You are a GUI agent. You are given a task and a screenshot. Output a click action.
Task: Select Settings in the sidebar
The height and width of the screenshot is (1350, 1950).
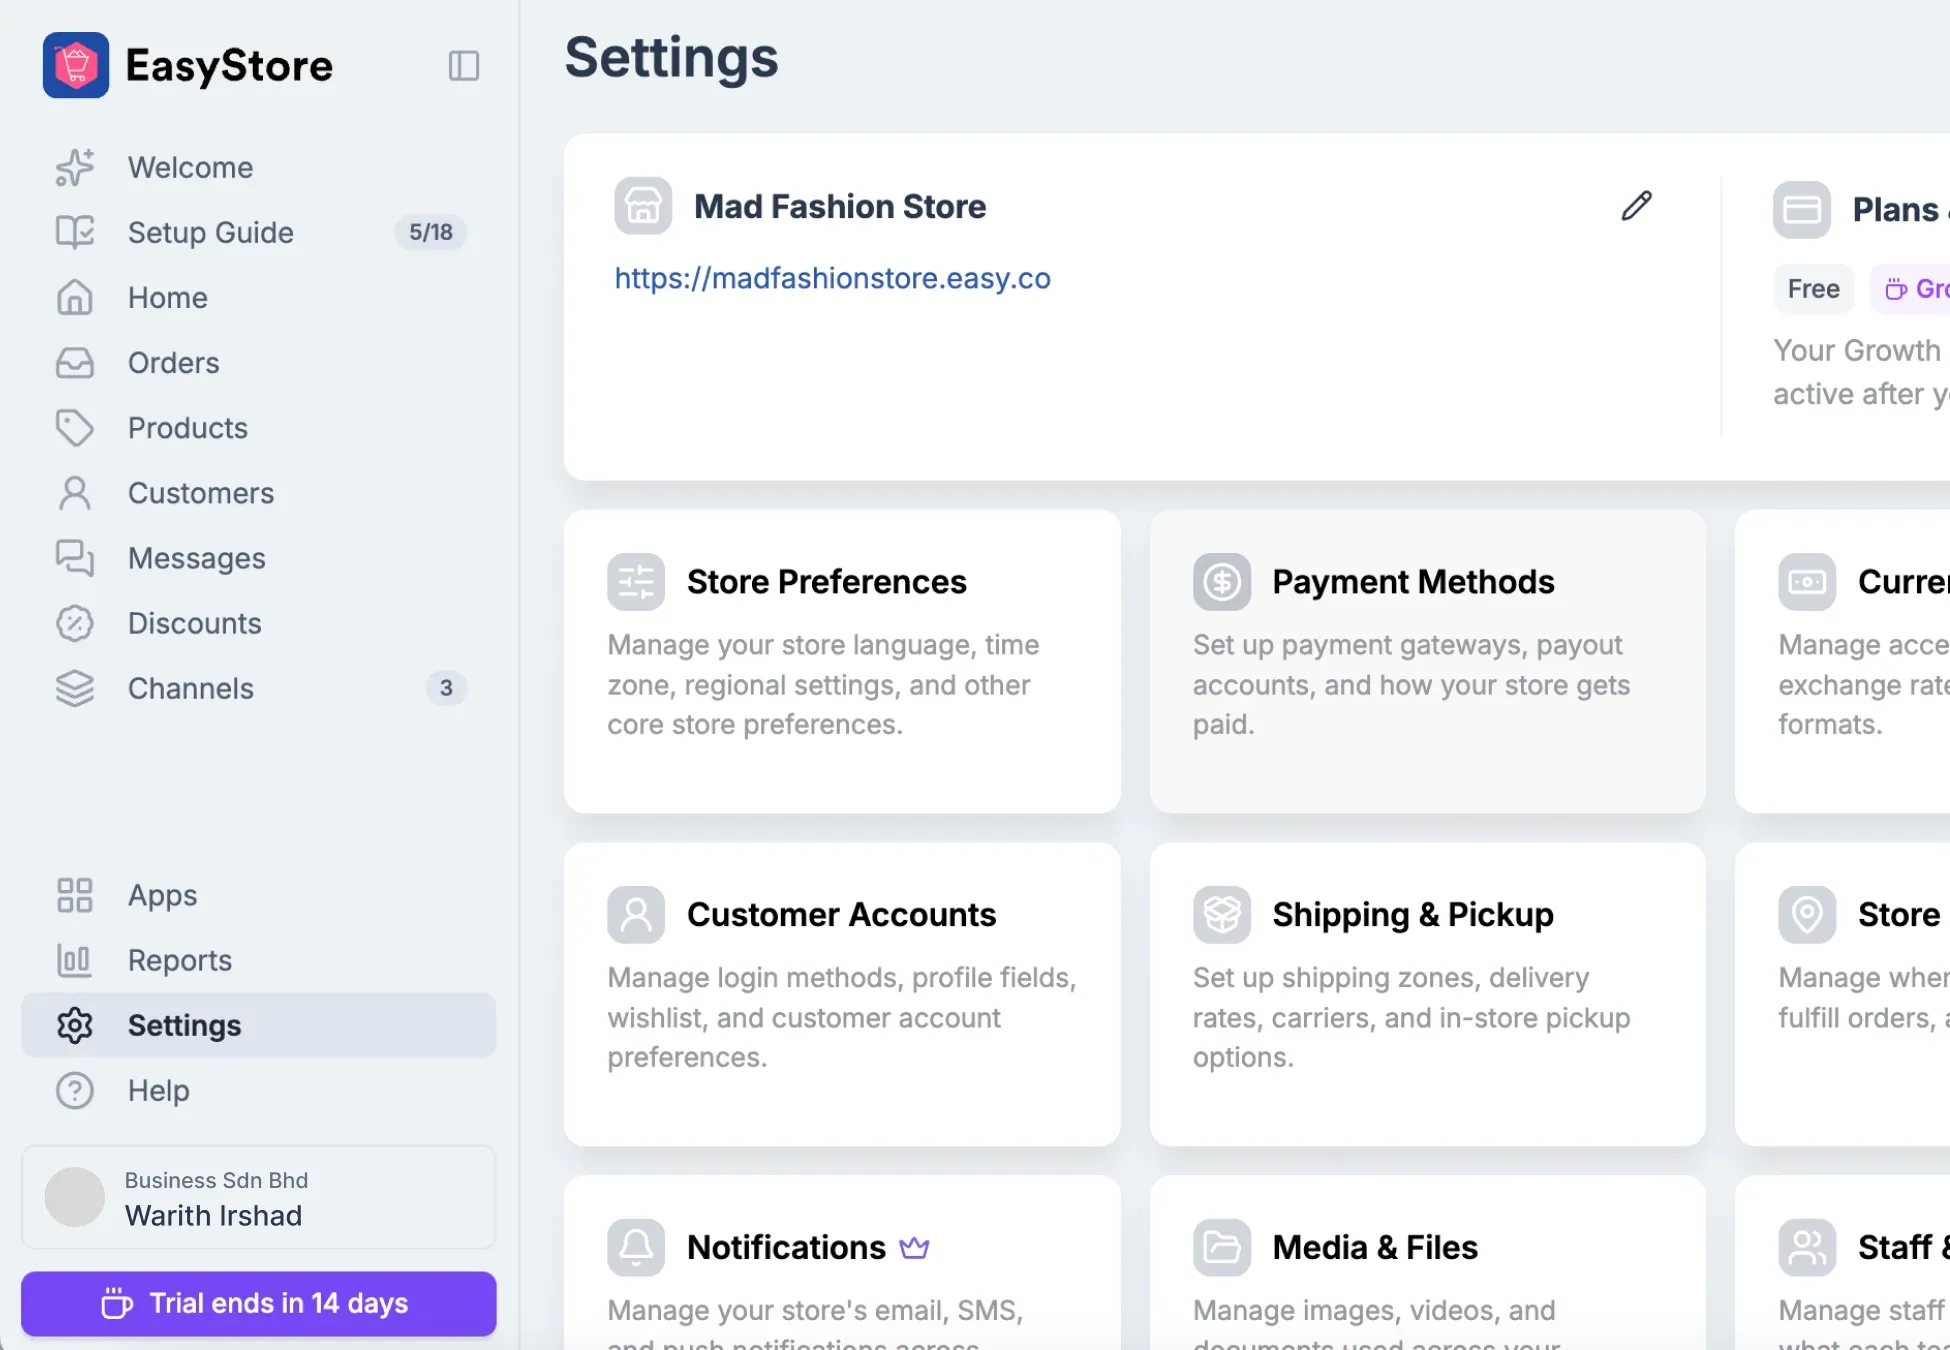coord(259,1025)
